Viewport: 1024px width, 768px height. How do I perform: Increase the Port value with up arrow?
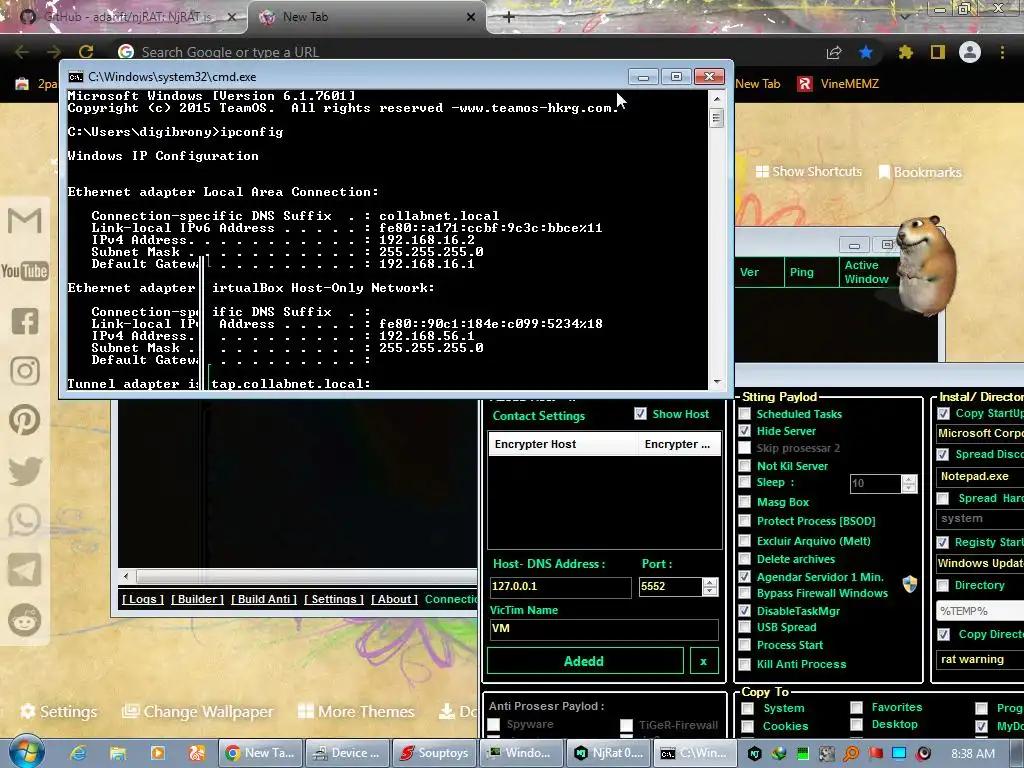click(710, 582)
